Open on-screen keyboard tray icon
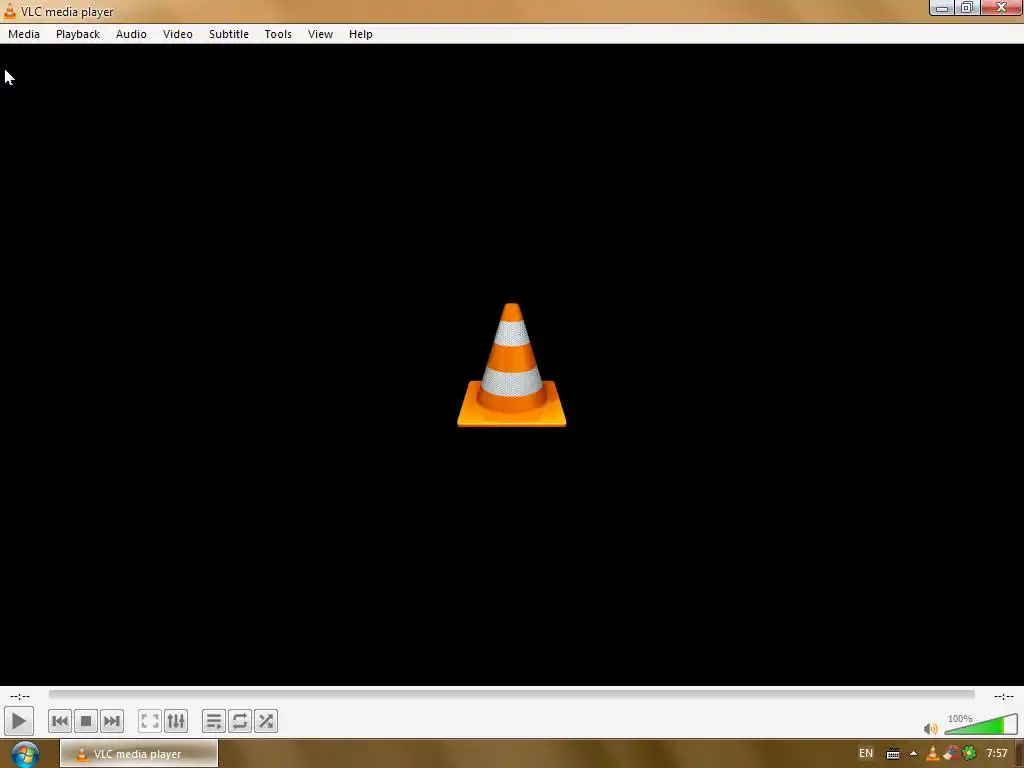1024x768 pixels. [893, 754]
